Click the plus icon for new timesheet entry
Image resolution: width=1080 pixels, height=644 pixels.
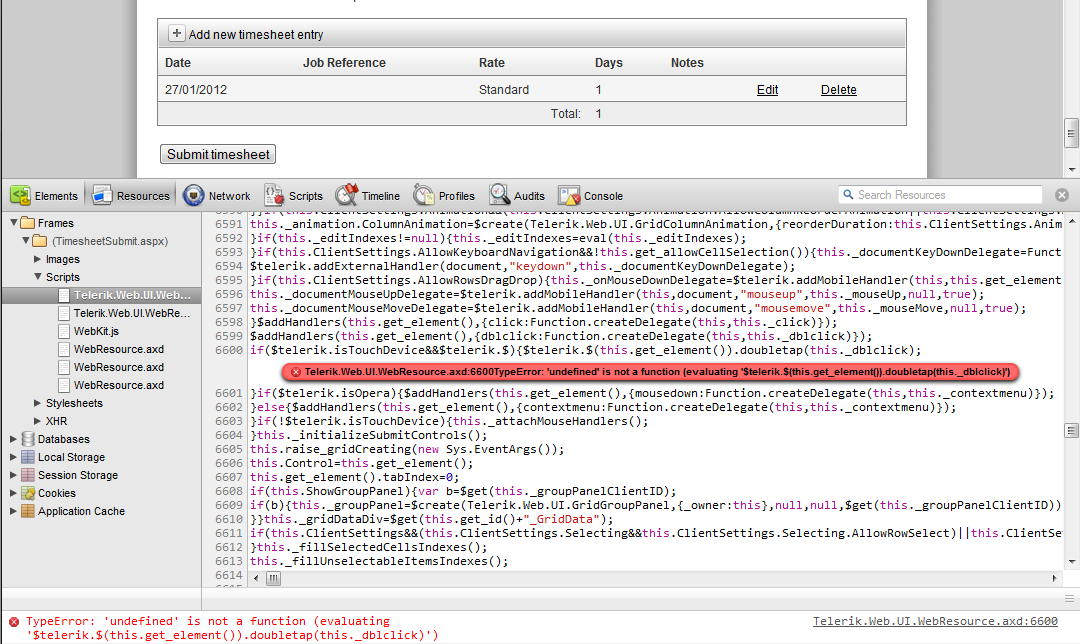pyautogui.click(x=176, y=34)
